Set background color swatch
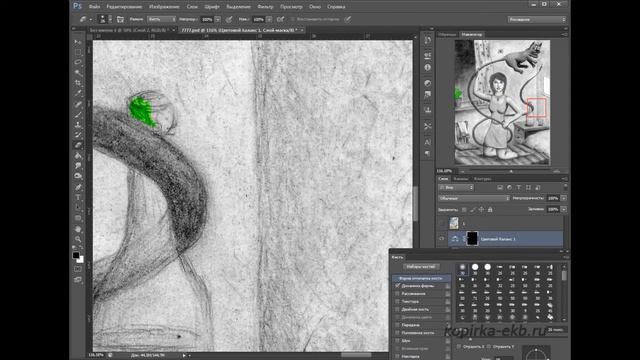 (x=80, y=260)
